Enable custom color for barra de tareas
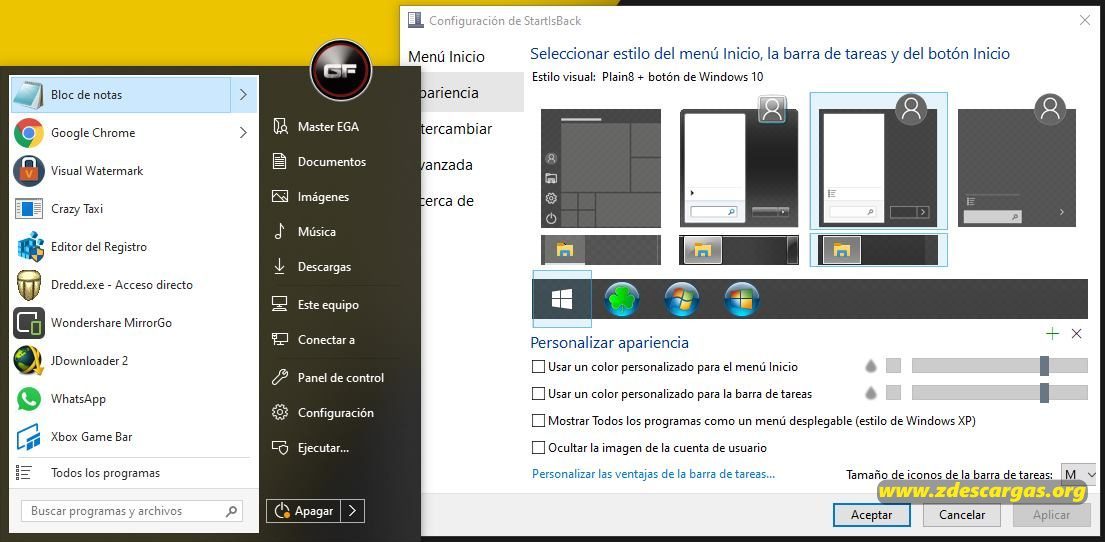Image resolution: width=1105 pixels, height=542 pixels. point(538,393)
